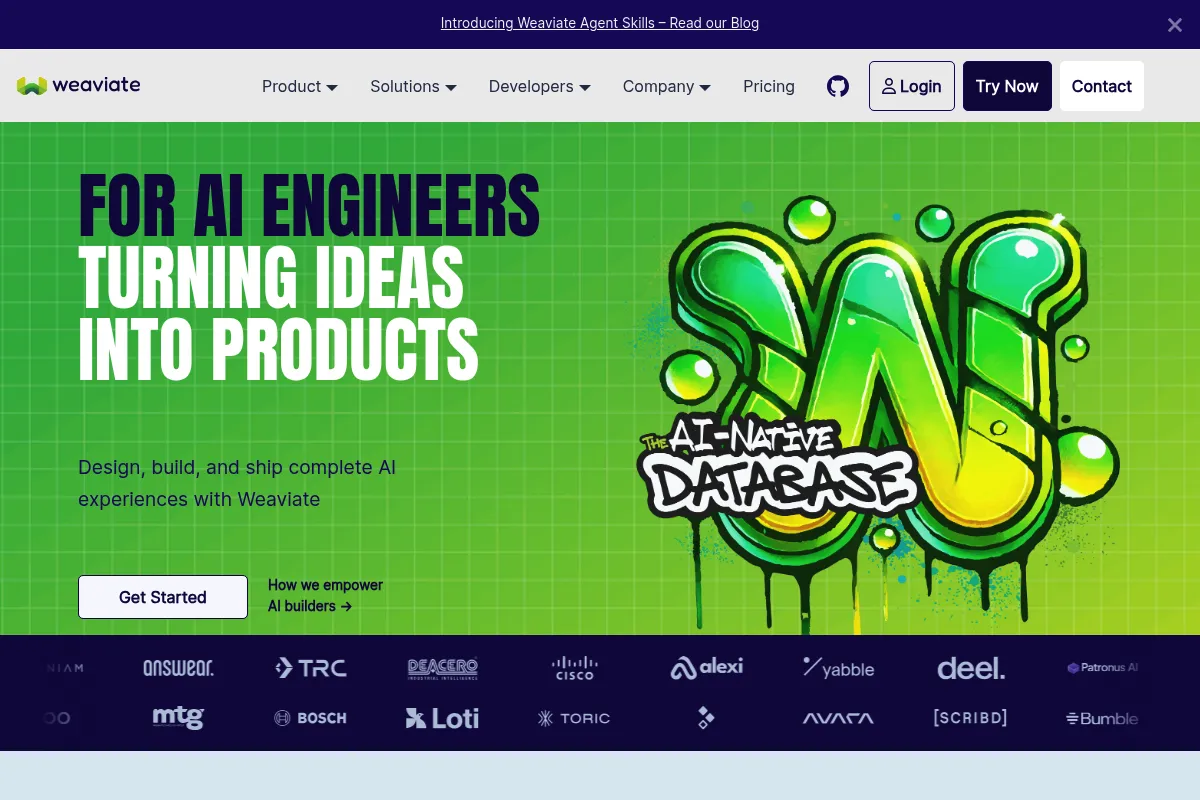This screenshot has height=800, width=1200.
Task: Click the Deacero customer logo
Action: [443, 668]
